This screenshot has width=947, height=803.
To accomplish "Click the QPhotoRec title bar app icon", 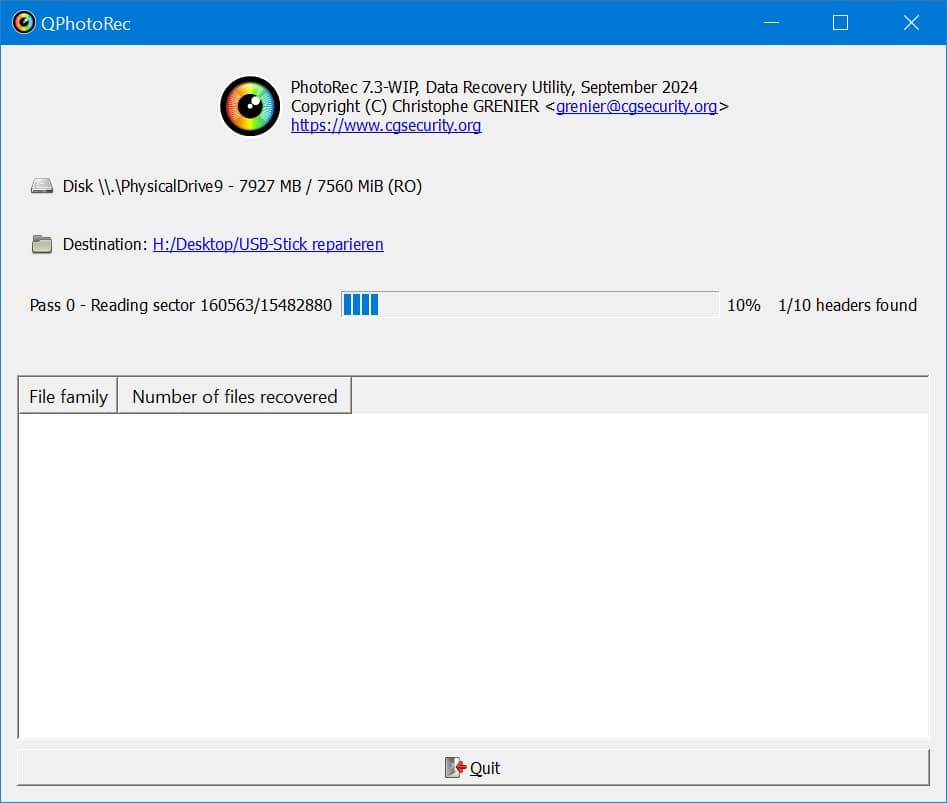I will coord(24,23).
